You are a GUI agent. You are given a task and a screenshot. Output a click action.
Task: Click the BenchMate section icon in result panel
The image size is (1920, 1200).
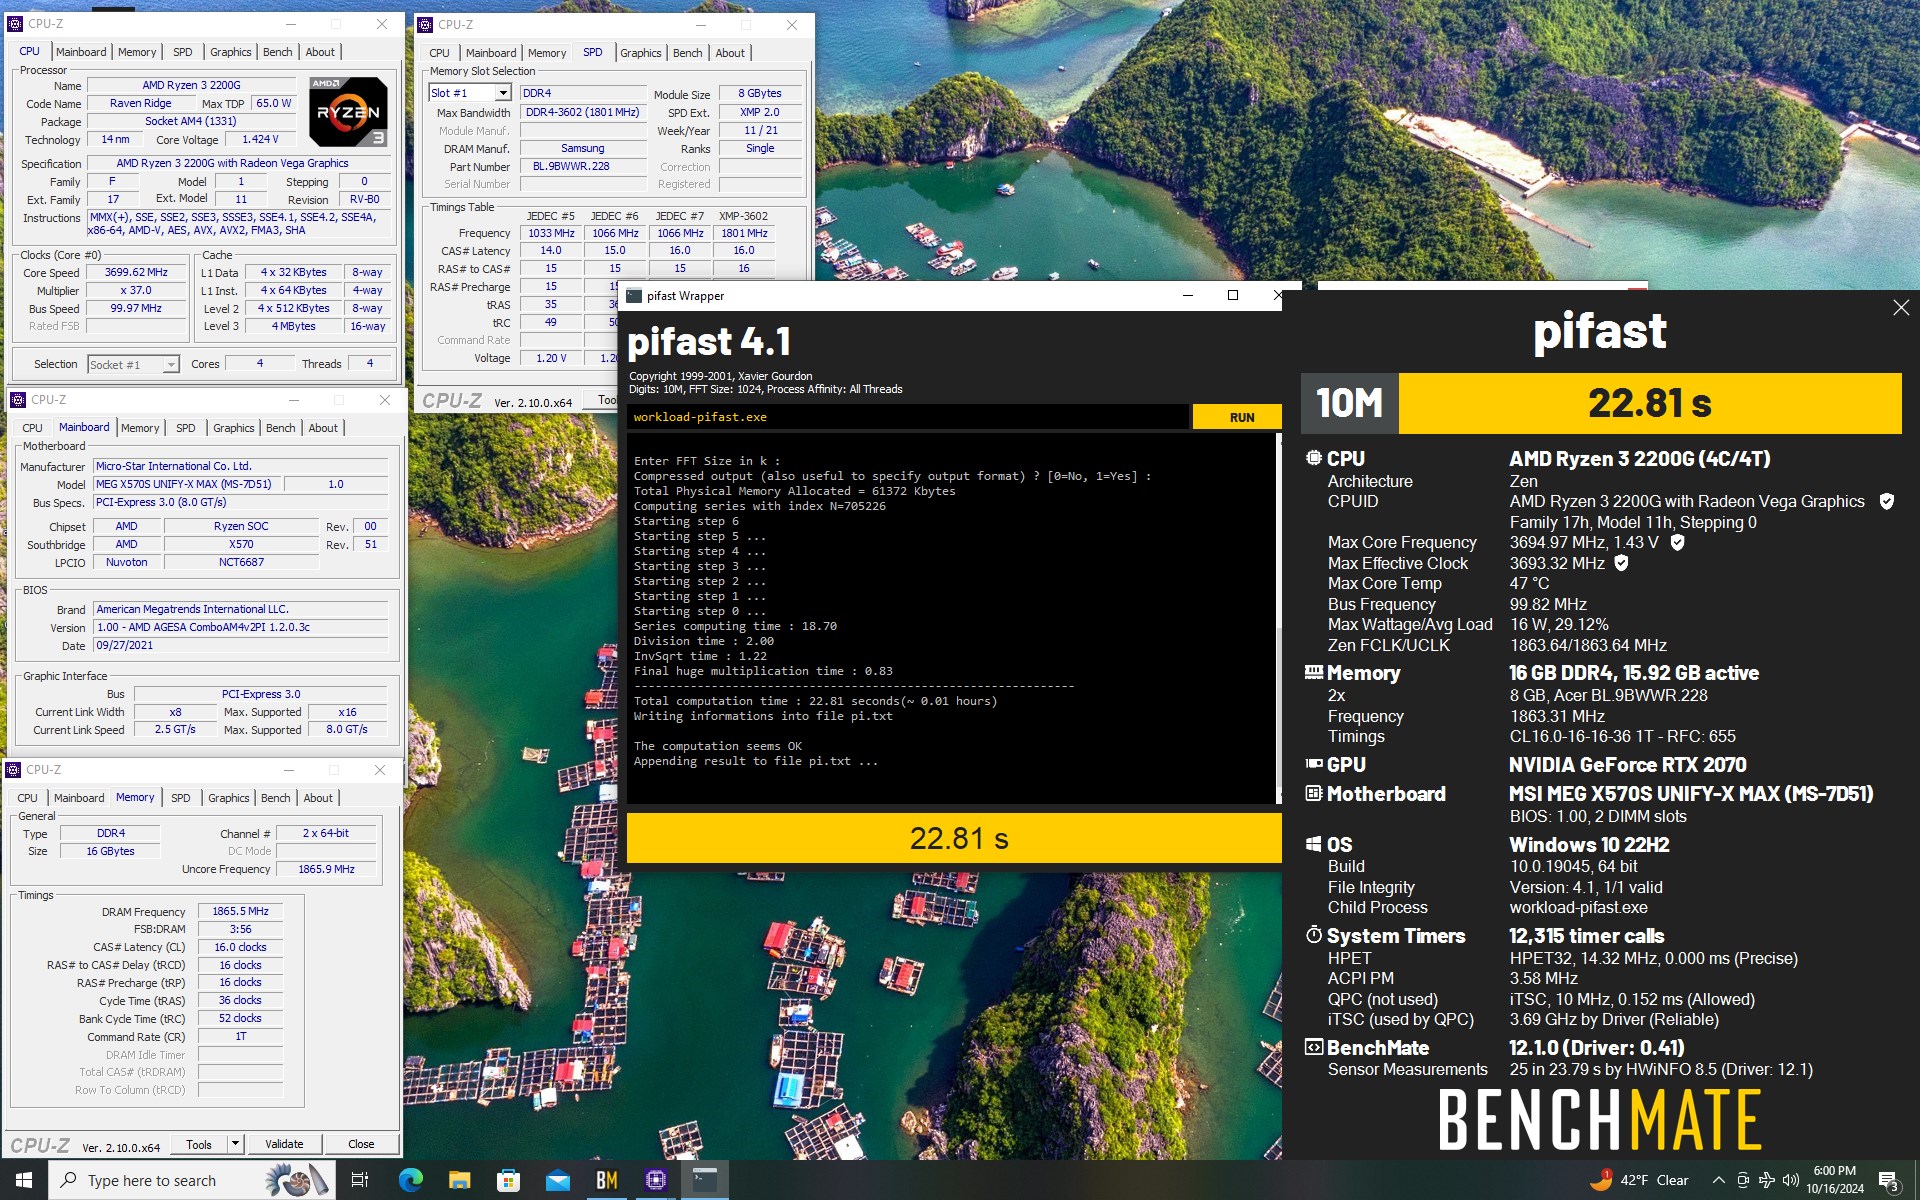coord(1313,1047)
